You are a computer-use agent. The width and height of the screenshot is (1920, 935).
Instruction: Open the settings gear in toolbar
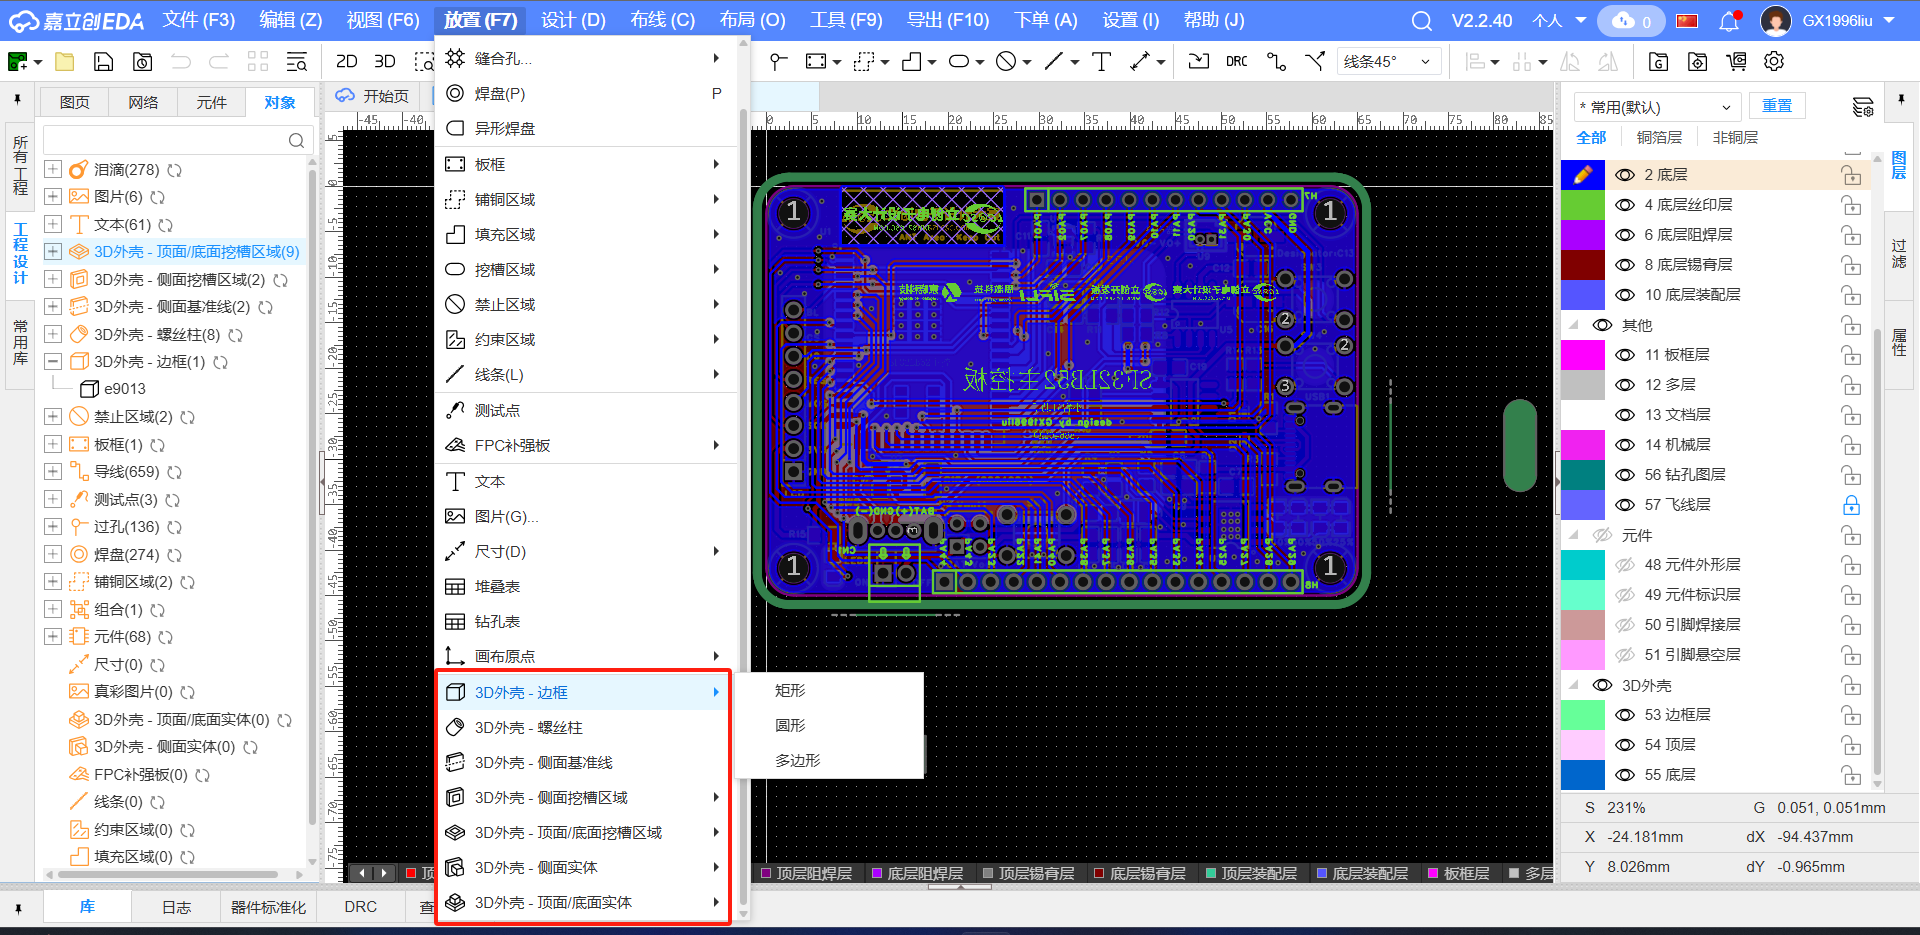coord(1774,62)
